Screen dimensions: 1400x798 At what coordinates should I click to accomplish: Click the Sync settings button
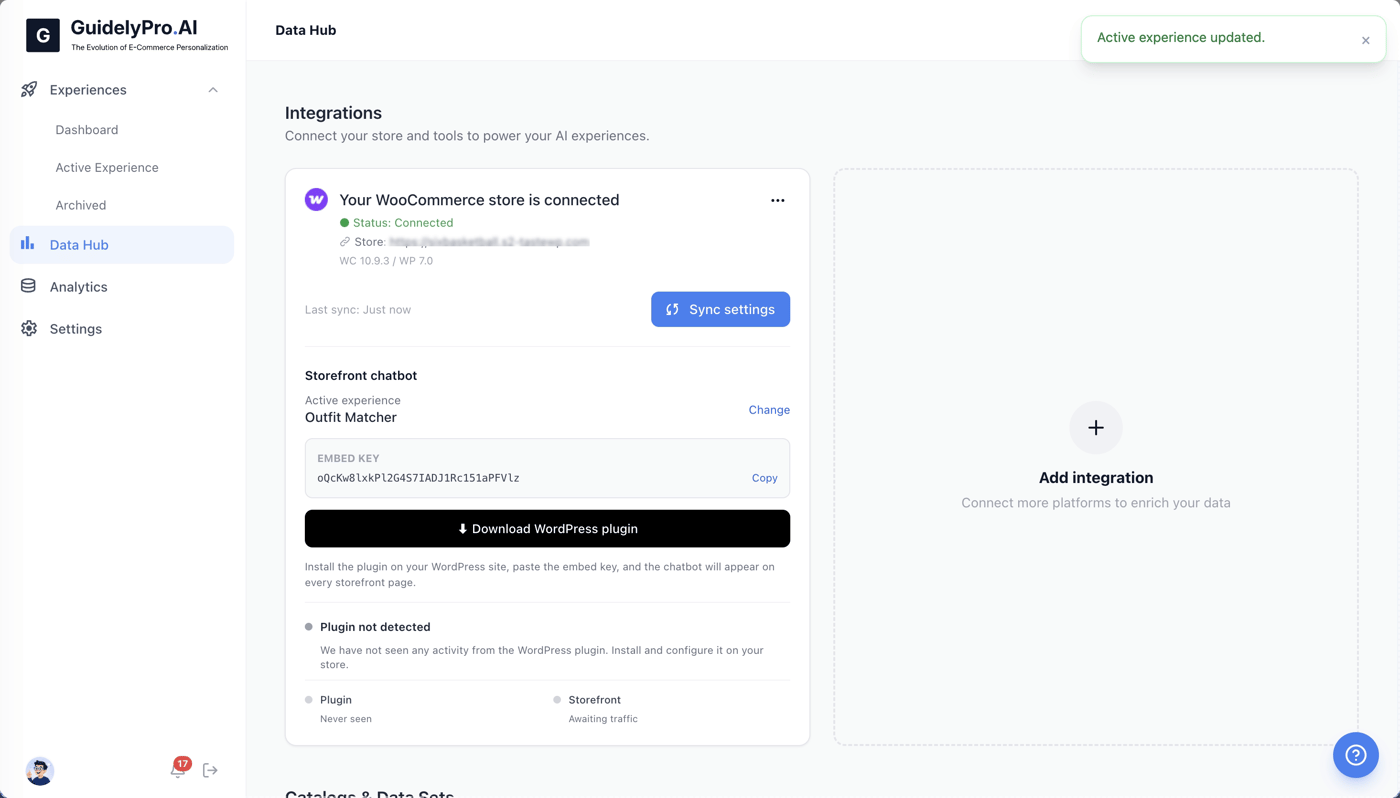pos(720,309)
